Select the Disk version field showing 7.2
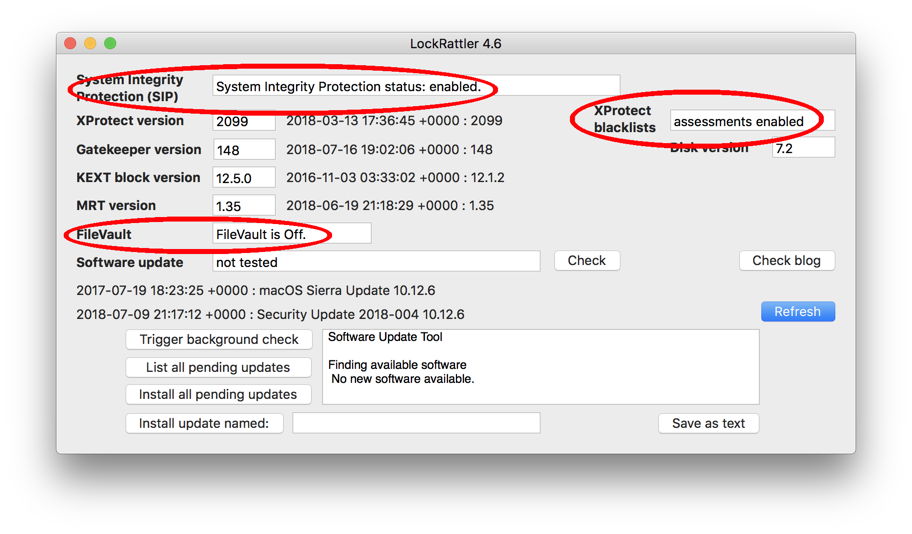The width and height of the screenshot is (912, 534). coord(802,148)
